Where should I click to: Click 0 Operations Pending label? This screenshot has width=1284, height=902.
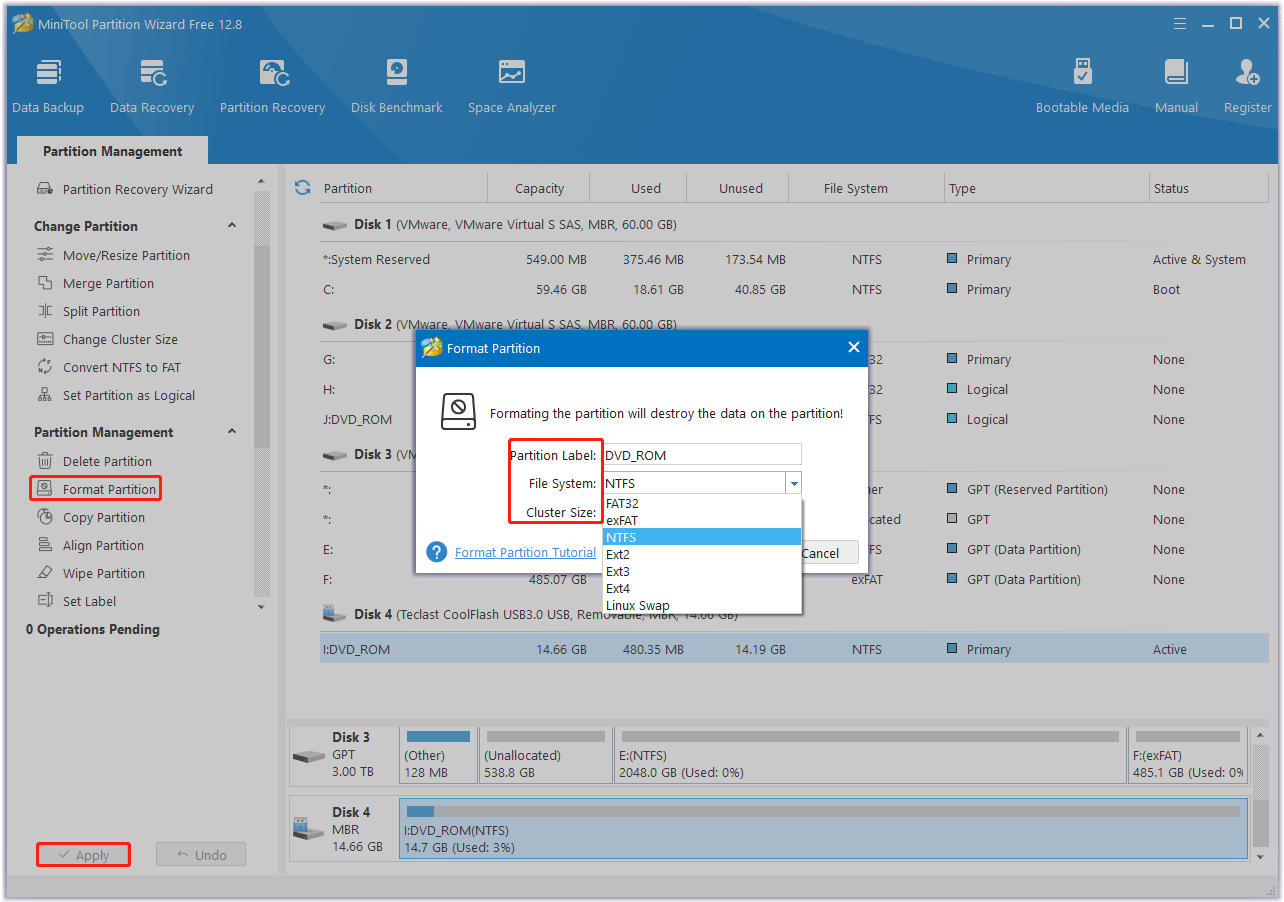pyautogui.click(x=93, y=629)
